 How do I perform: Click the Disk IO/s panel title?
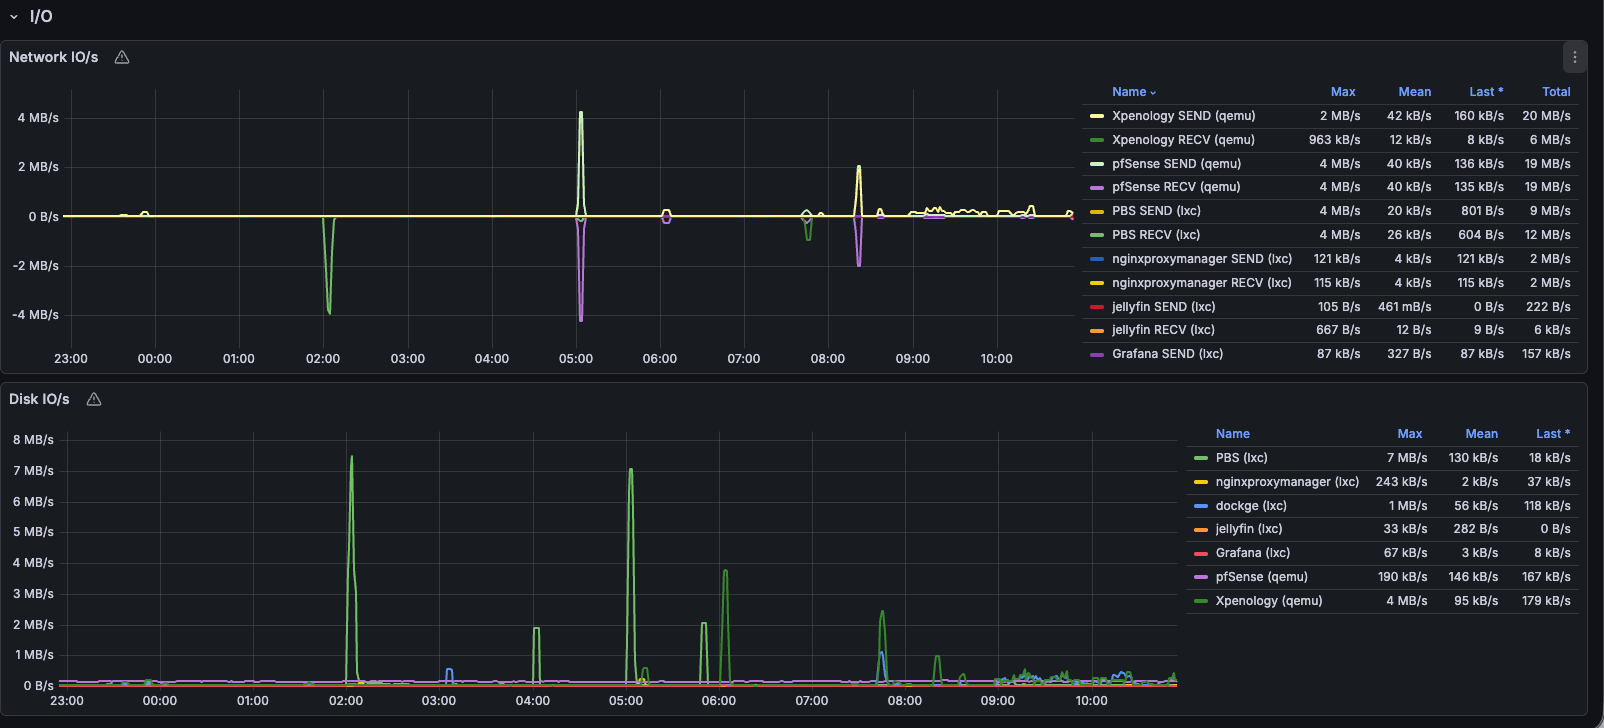(40, 399)
